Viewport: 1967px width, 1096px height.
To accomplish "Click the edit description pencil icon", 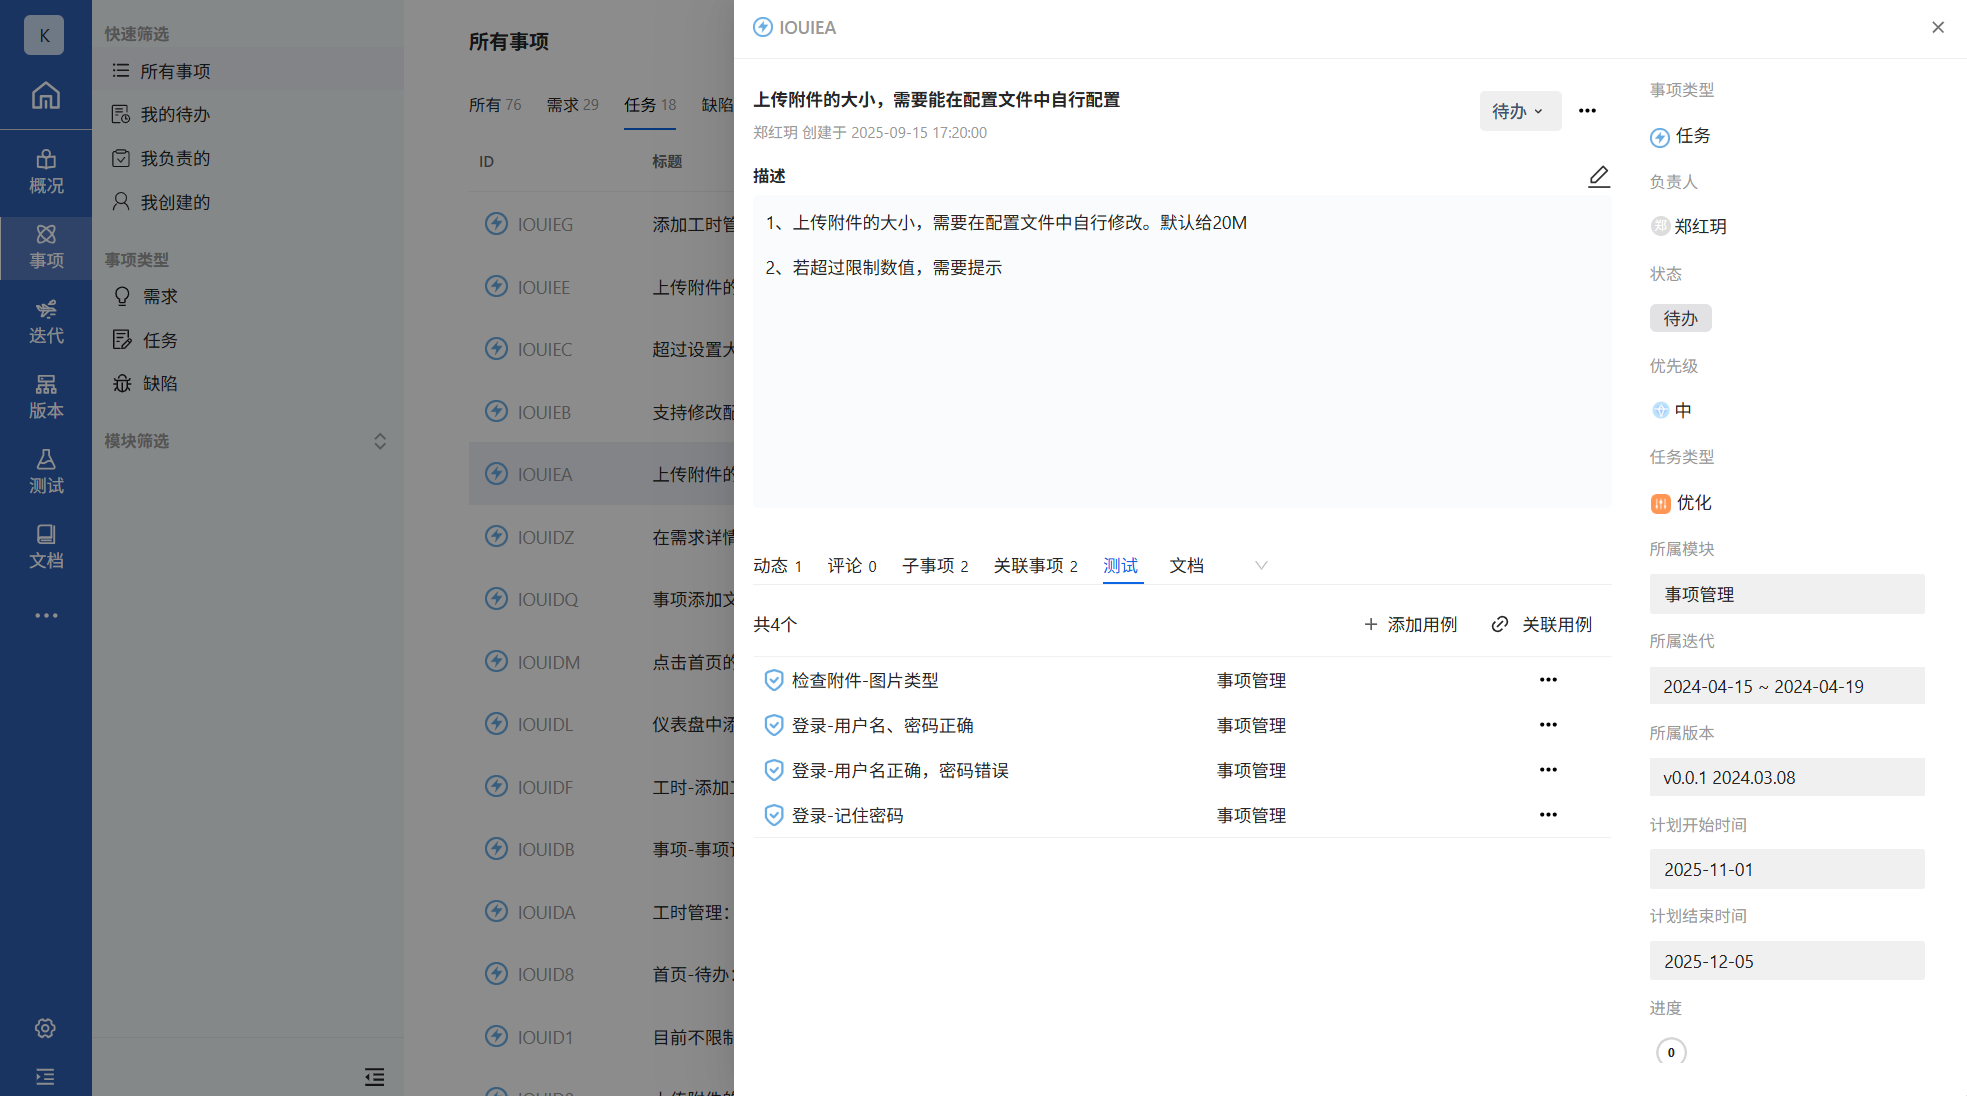I will point(1598,177).
